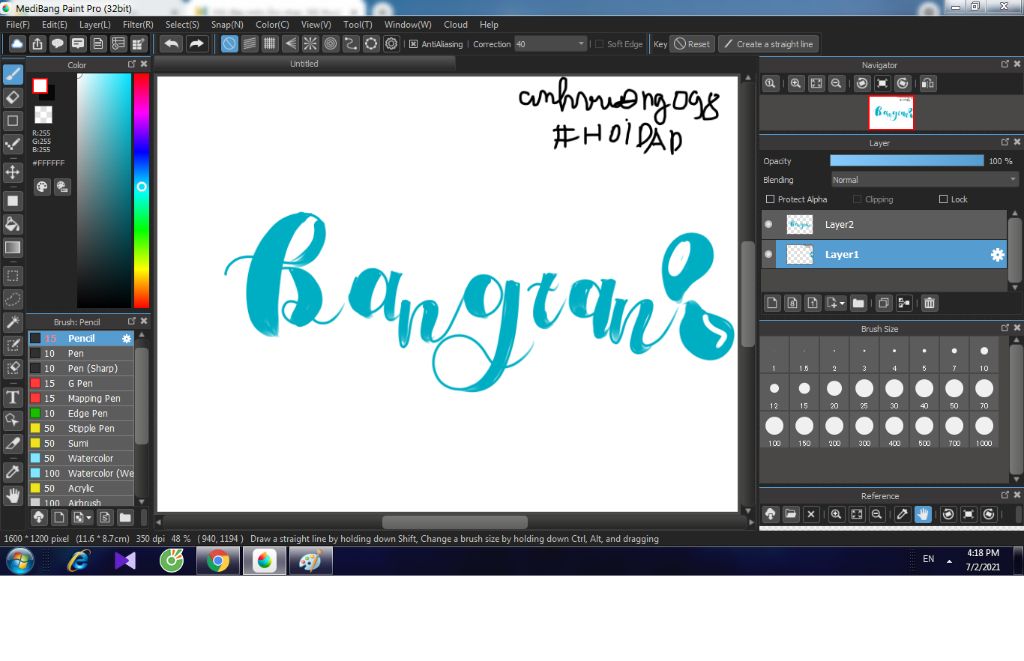Select the Brush tool in left toolbar
Image resolution: width=1024 pixels, height=661 pixels.
tap(12, 74)
